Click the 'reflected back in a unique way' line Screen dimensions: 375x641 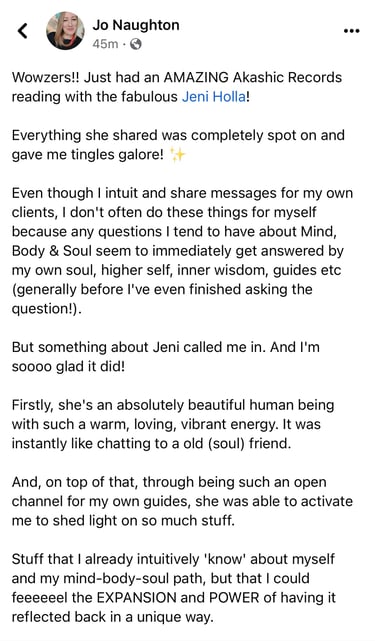tap(112, 616)
